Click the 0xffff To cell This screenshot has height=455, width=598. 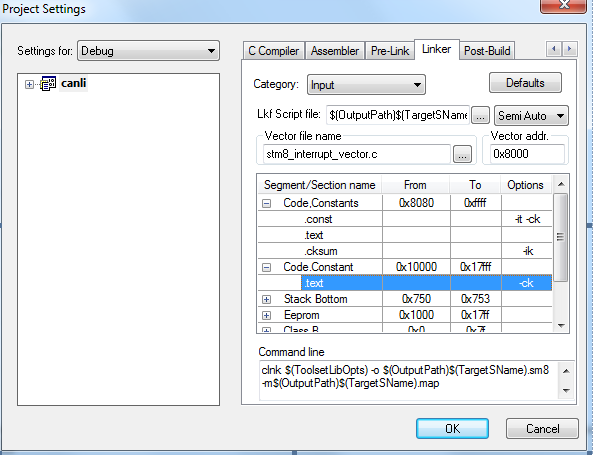coord(475,203)
